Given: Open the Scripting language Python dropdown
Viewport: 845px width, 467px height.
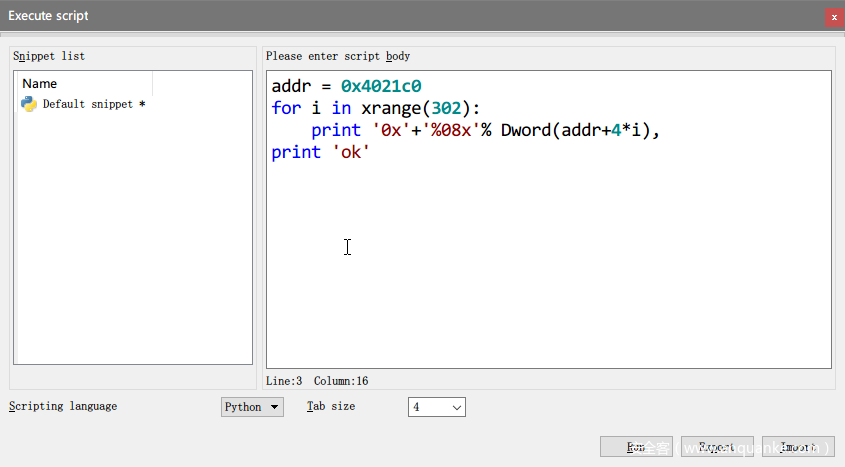Looking at the screenshot, I should 252,407.
